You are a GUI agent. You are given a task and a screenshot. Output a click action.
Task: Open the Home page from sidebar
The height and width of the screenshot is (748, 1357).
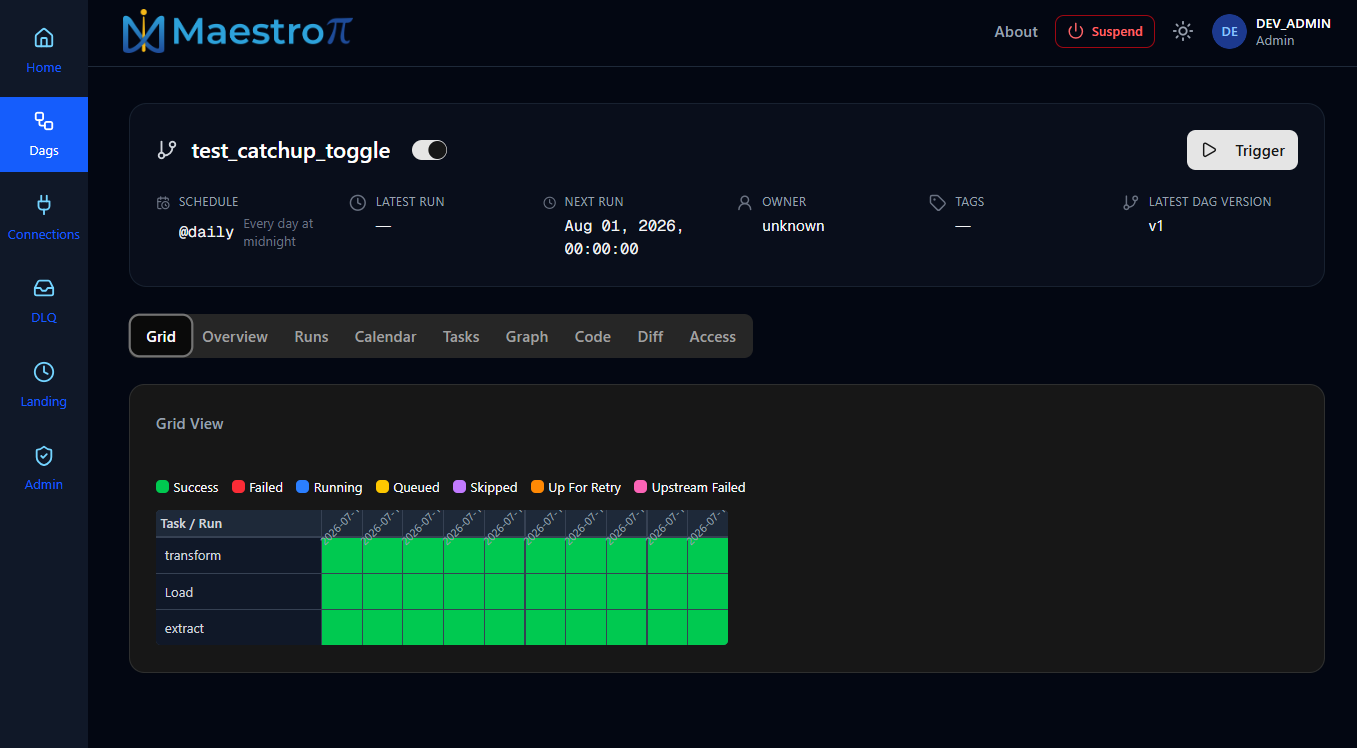pos(44,51)
